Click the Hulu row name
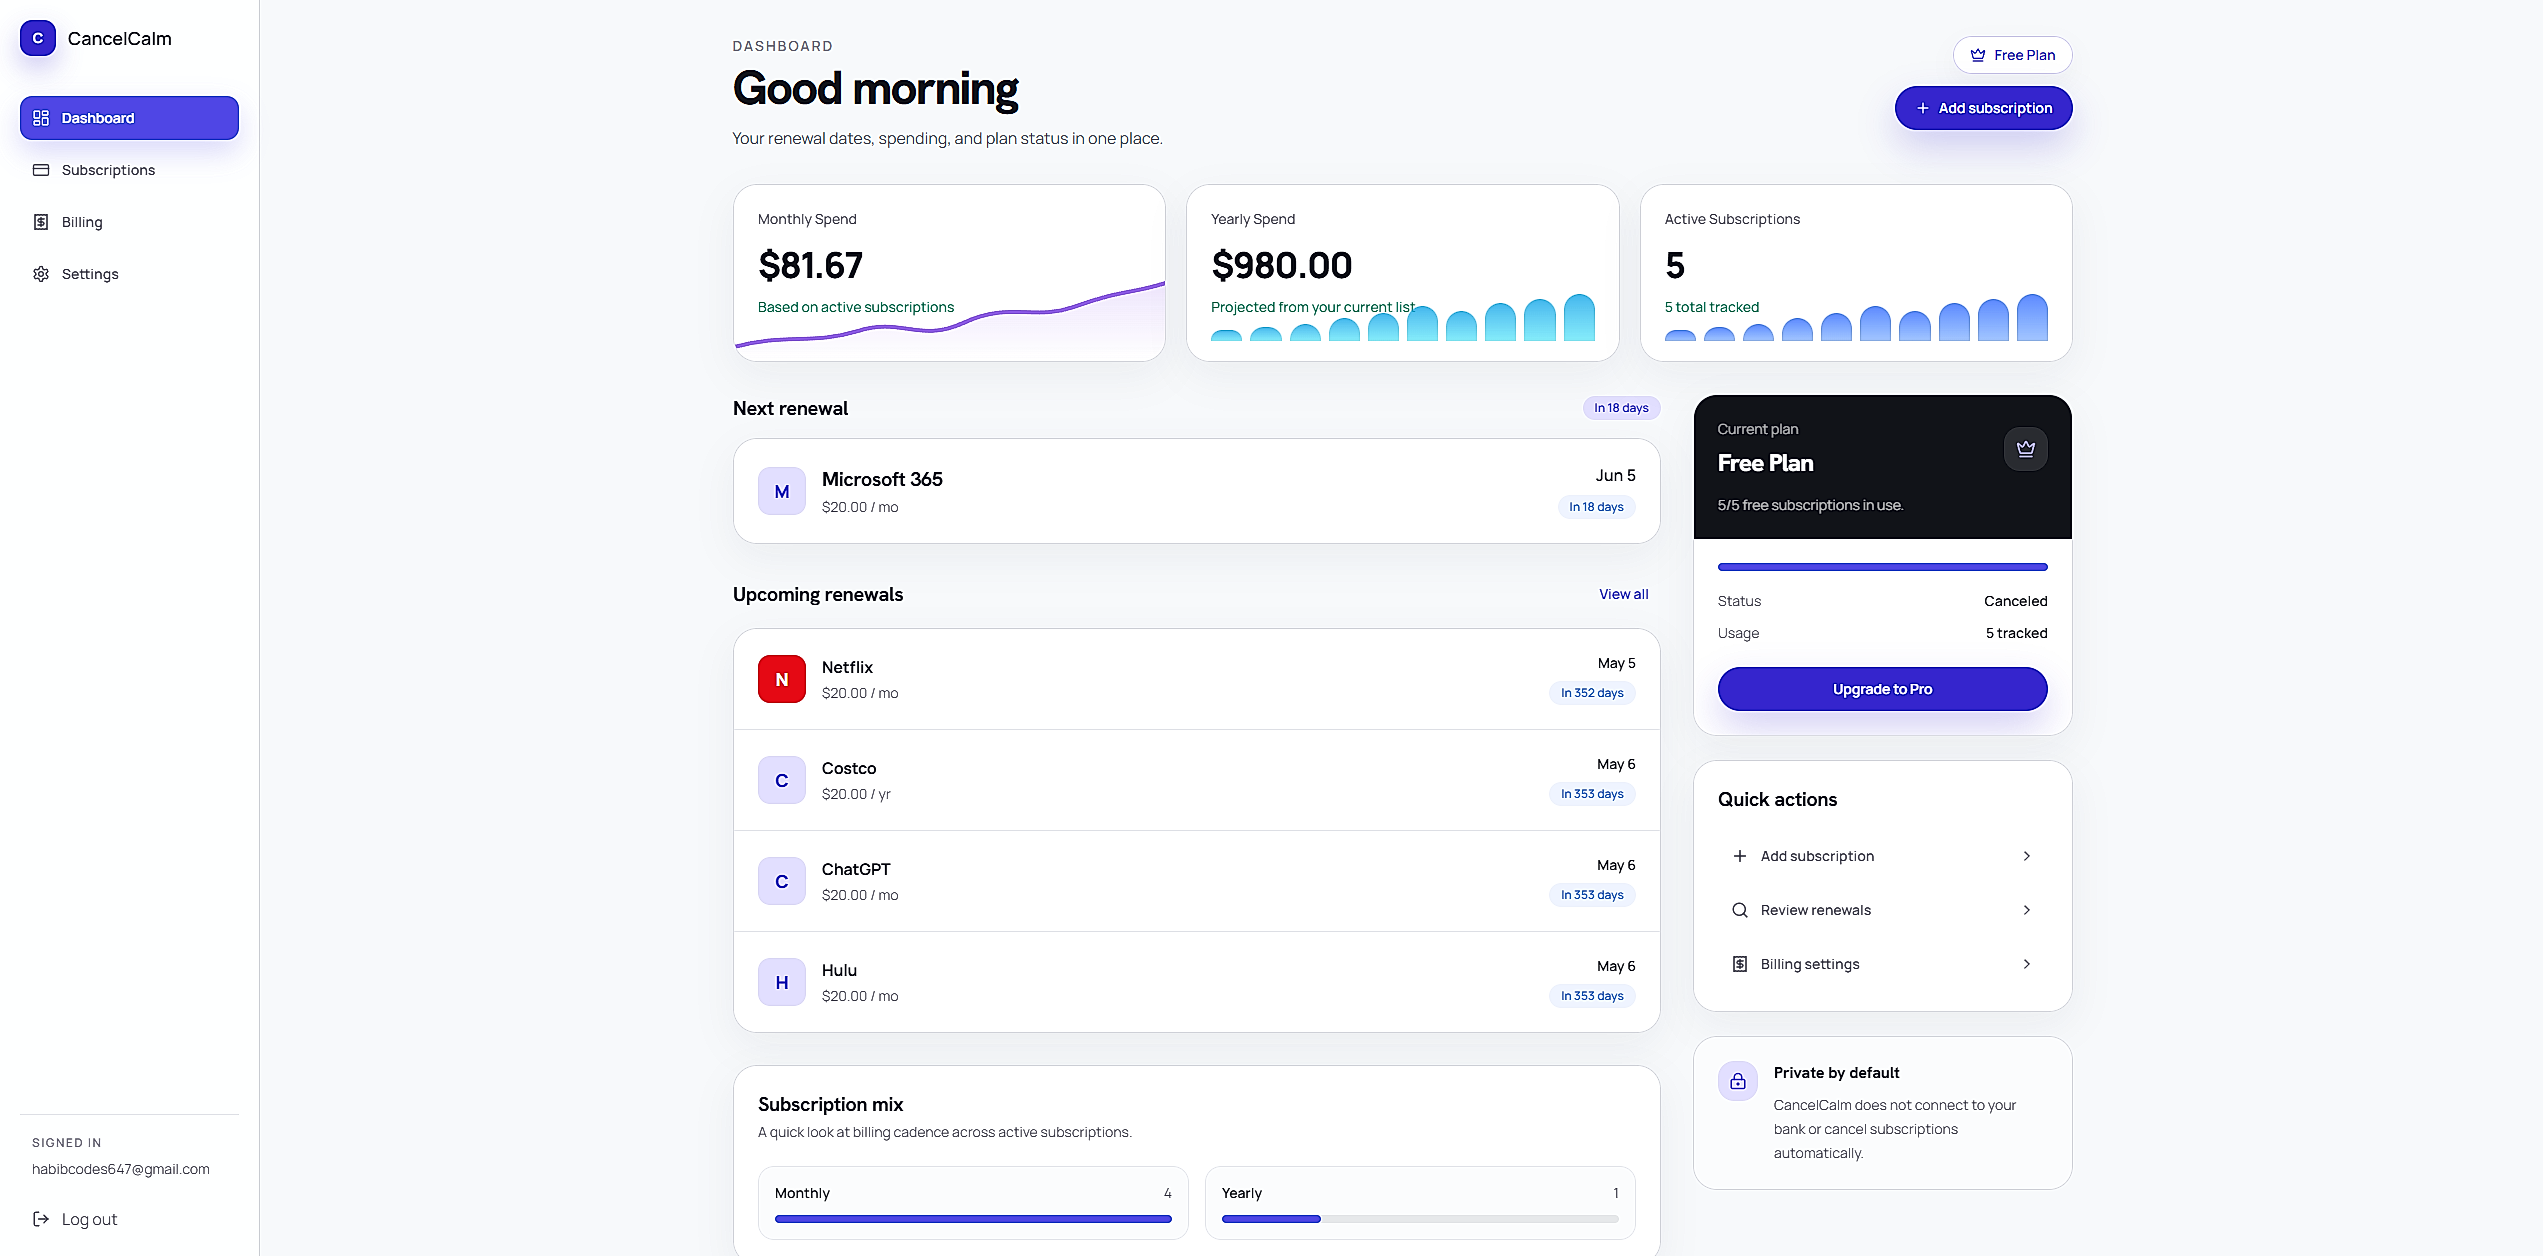 pos(839,970)
